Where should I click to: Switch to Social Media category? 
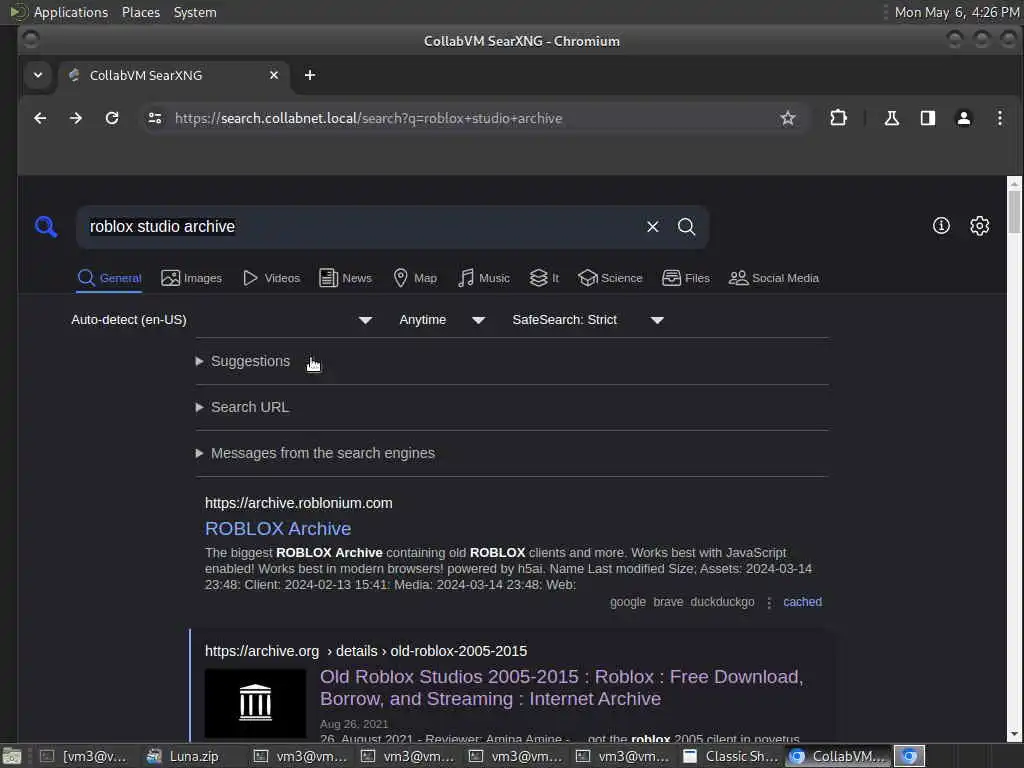[x=773, y=278]
